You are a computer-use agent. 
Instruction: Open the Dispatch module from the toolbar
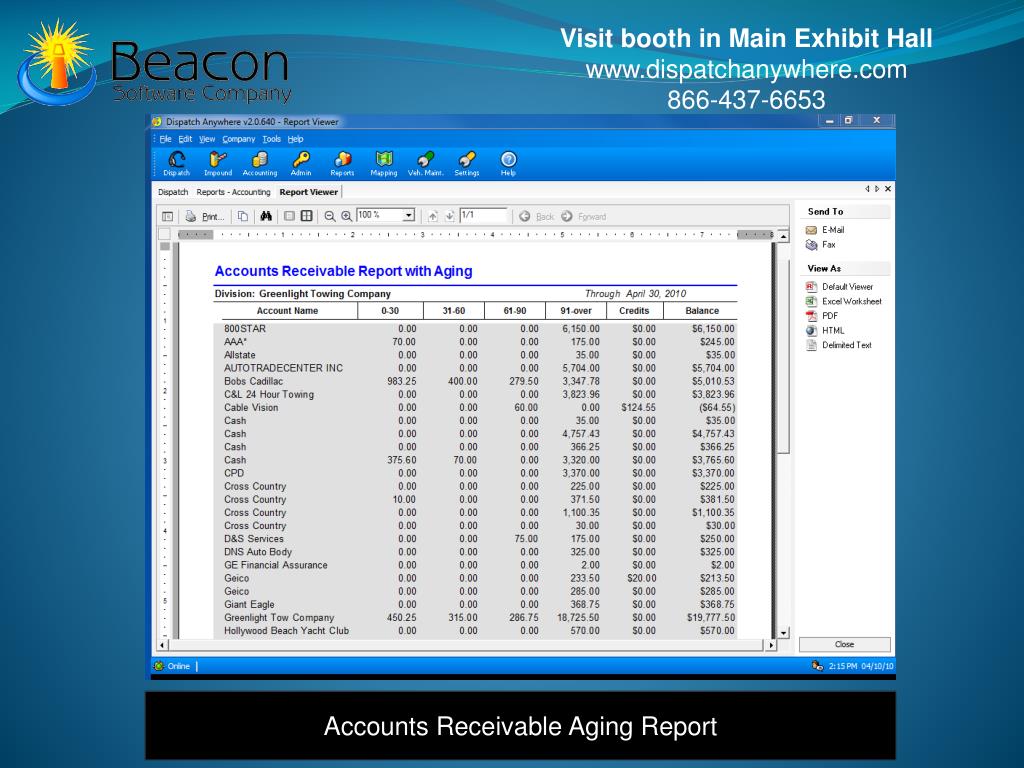pos(176,163)
